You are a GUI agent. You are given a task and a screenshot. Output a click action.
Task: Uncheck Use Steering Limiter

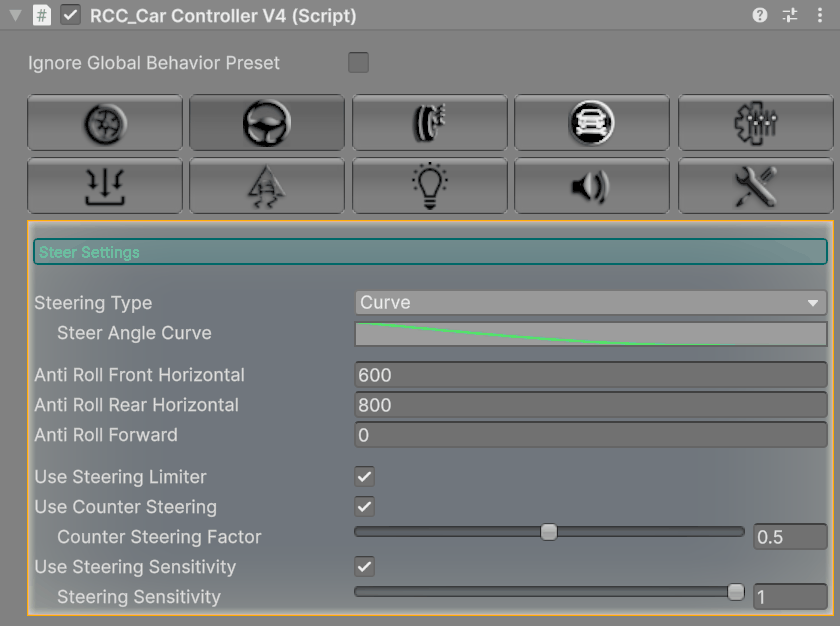coord(364,477)
